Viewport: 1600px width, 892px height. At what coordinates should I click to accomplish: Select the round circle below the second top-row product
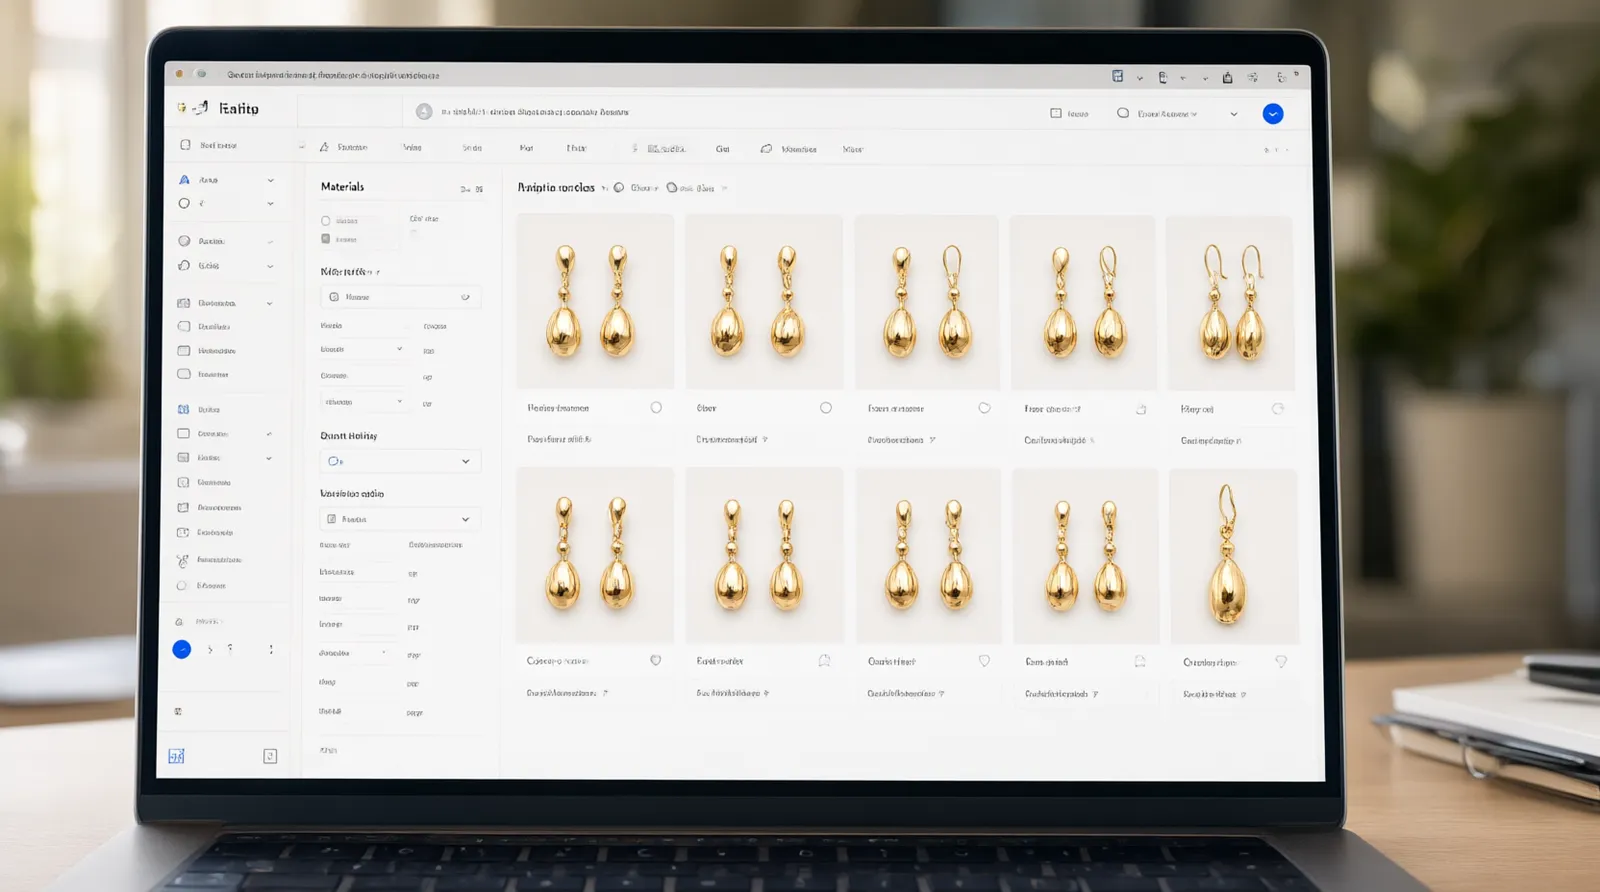click(x=826, y=407)
